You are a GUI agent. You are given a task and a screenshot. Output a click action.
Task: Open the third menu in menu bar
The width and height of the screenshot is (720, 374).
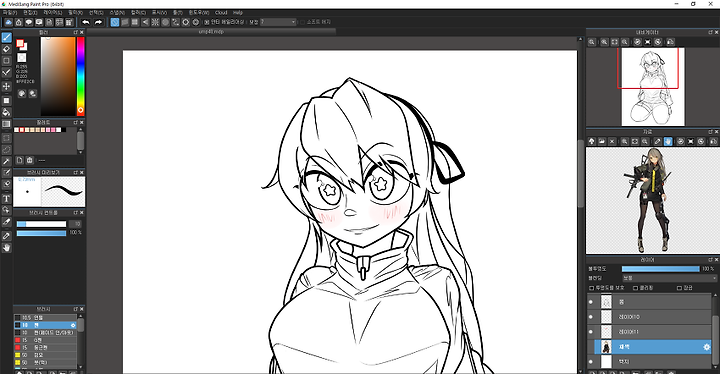pos(52,13)
